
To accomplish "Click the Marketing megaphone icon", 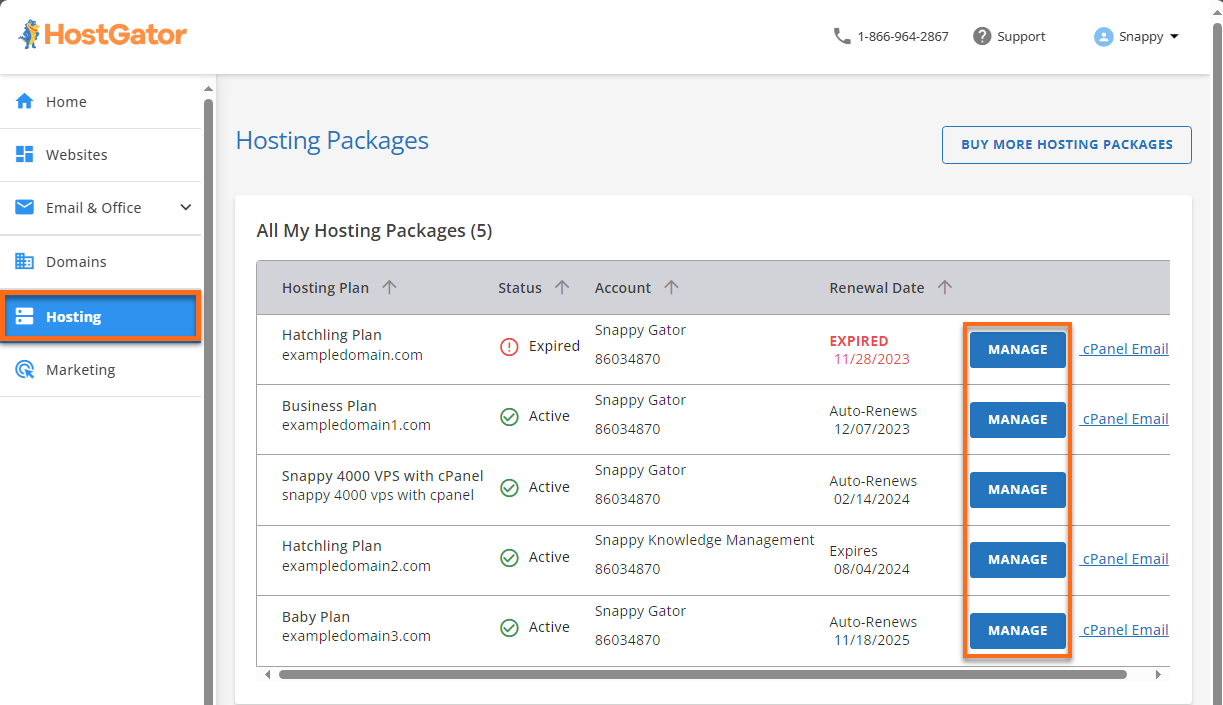I will tap(24, 369).
